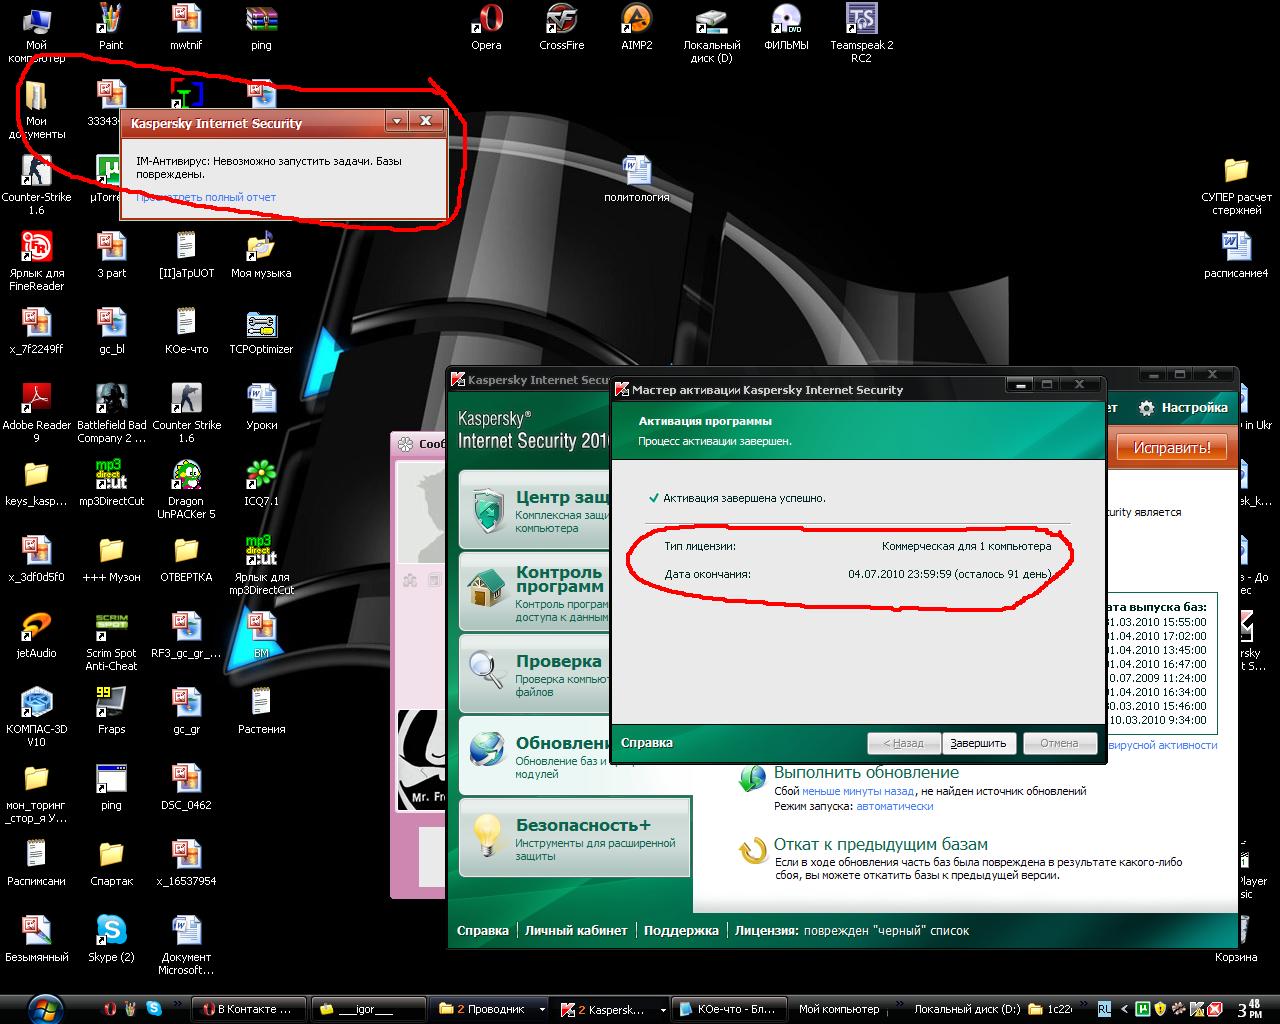This screenshot has height=1024, width=1280.
Task: Select the Paint desktop shortcut
Action: click(x=111, y=27)
